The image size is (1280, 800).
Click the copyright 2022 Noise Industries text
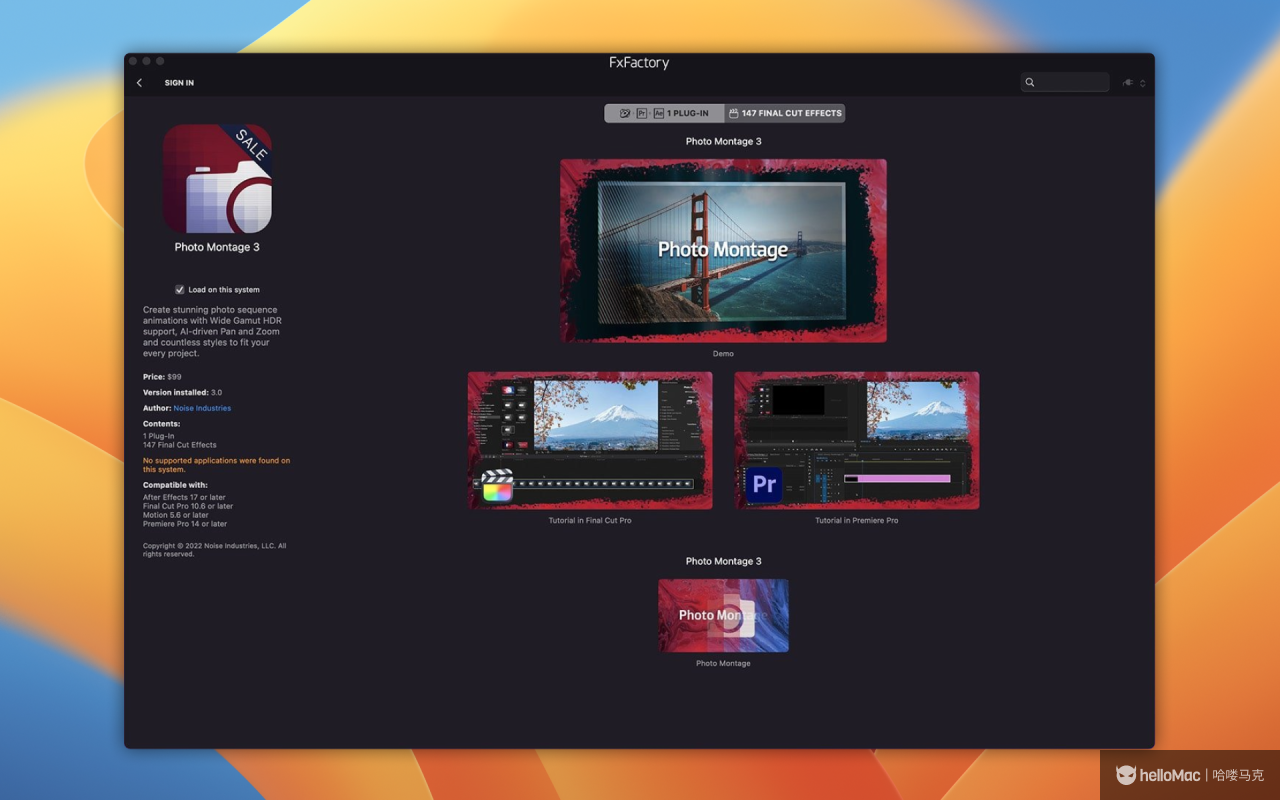pos(215,550)
